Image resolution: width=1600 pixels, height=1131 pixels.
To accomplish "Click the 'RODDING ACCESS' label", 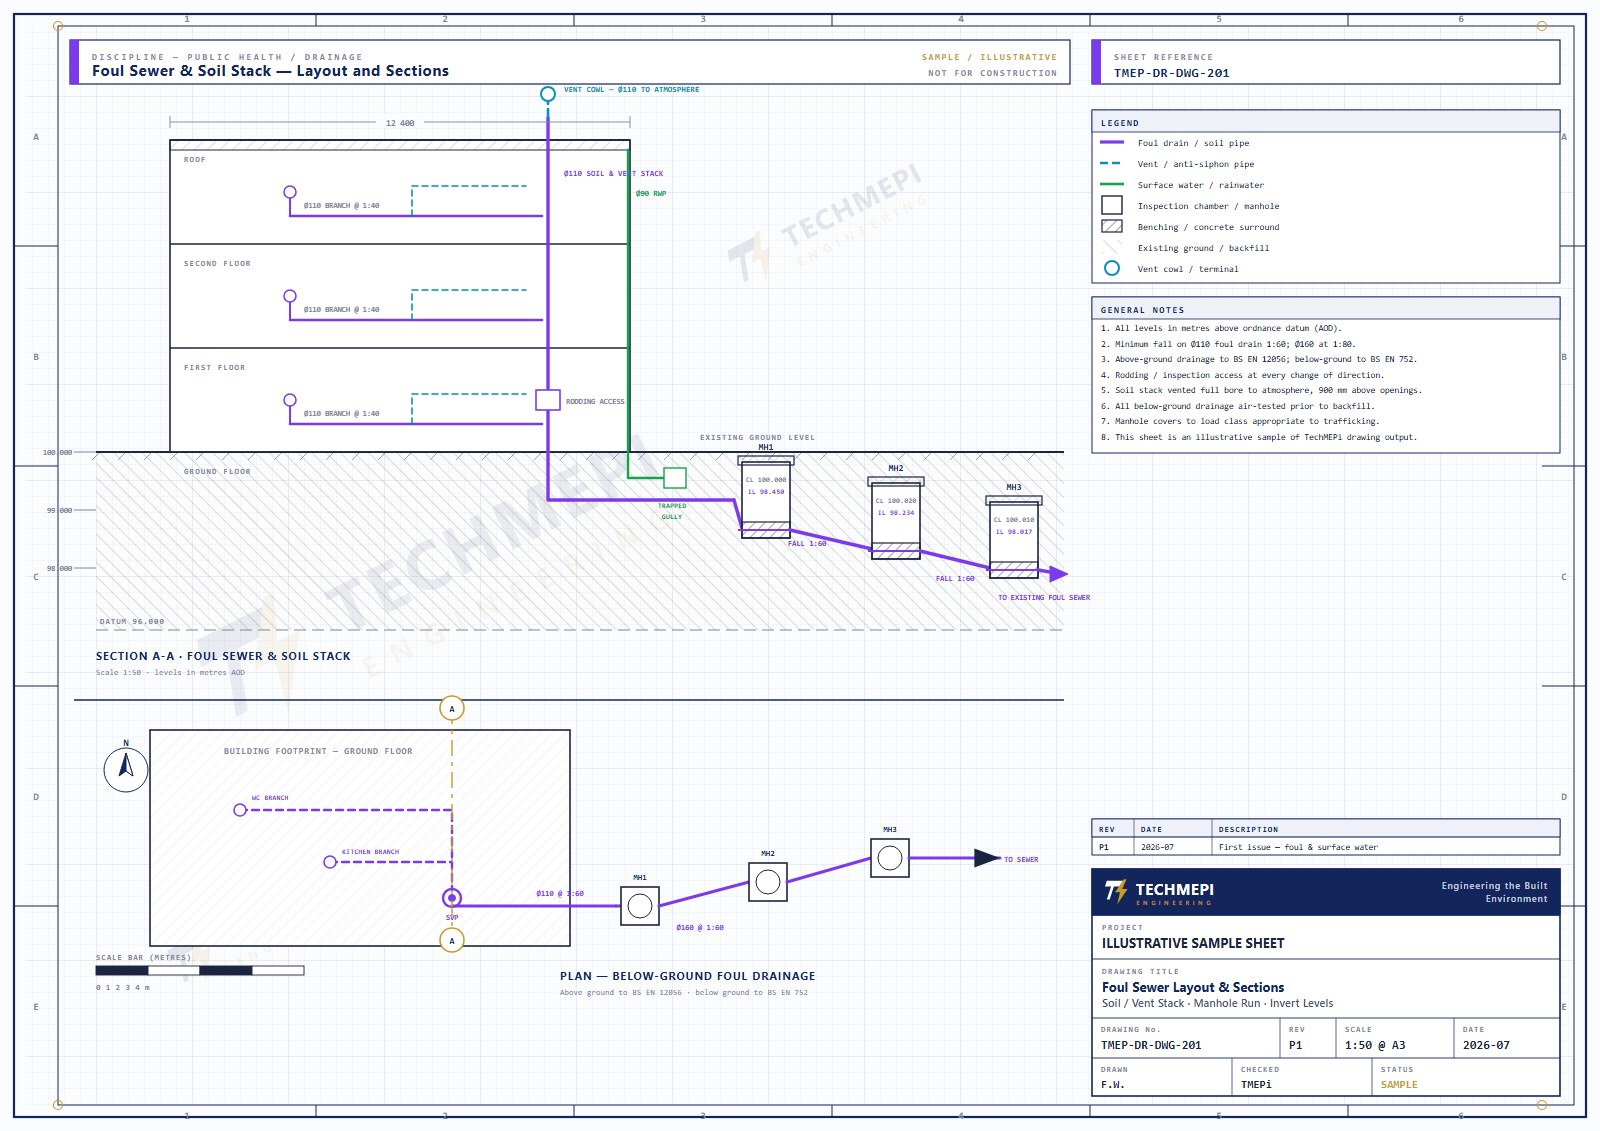I will (595, 402).
